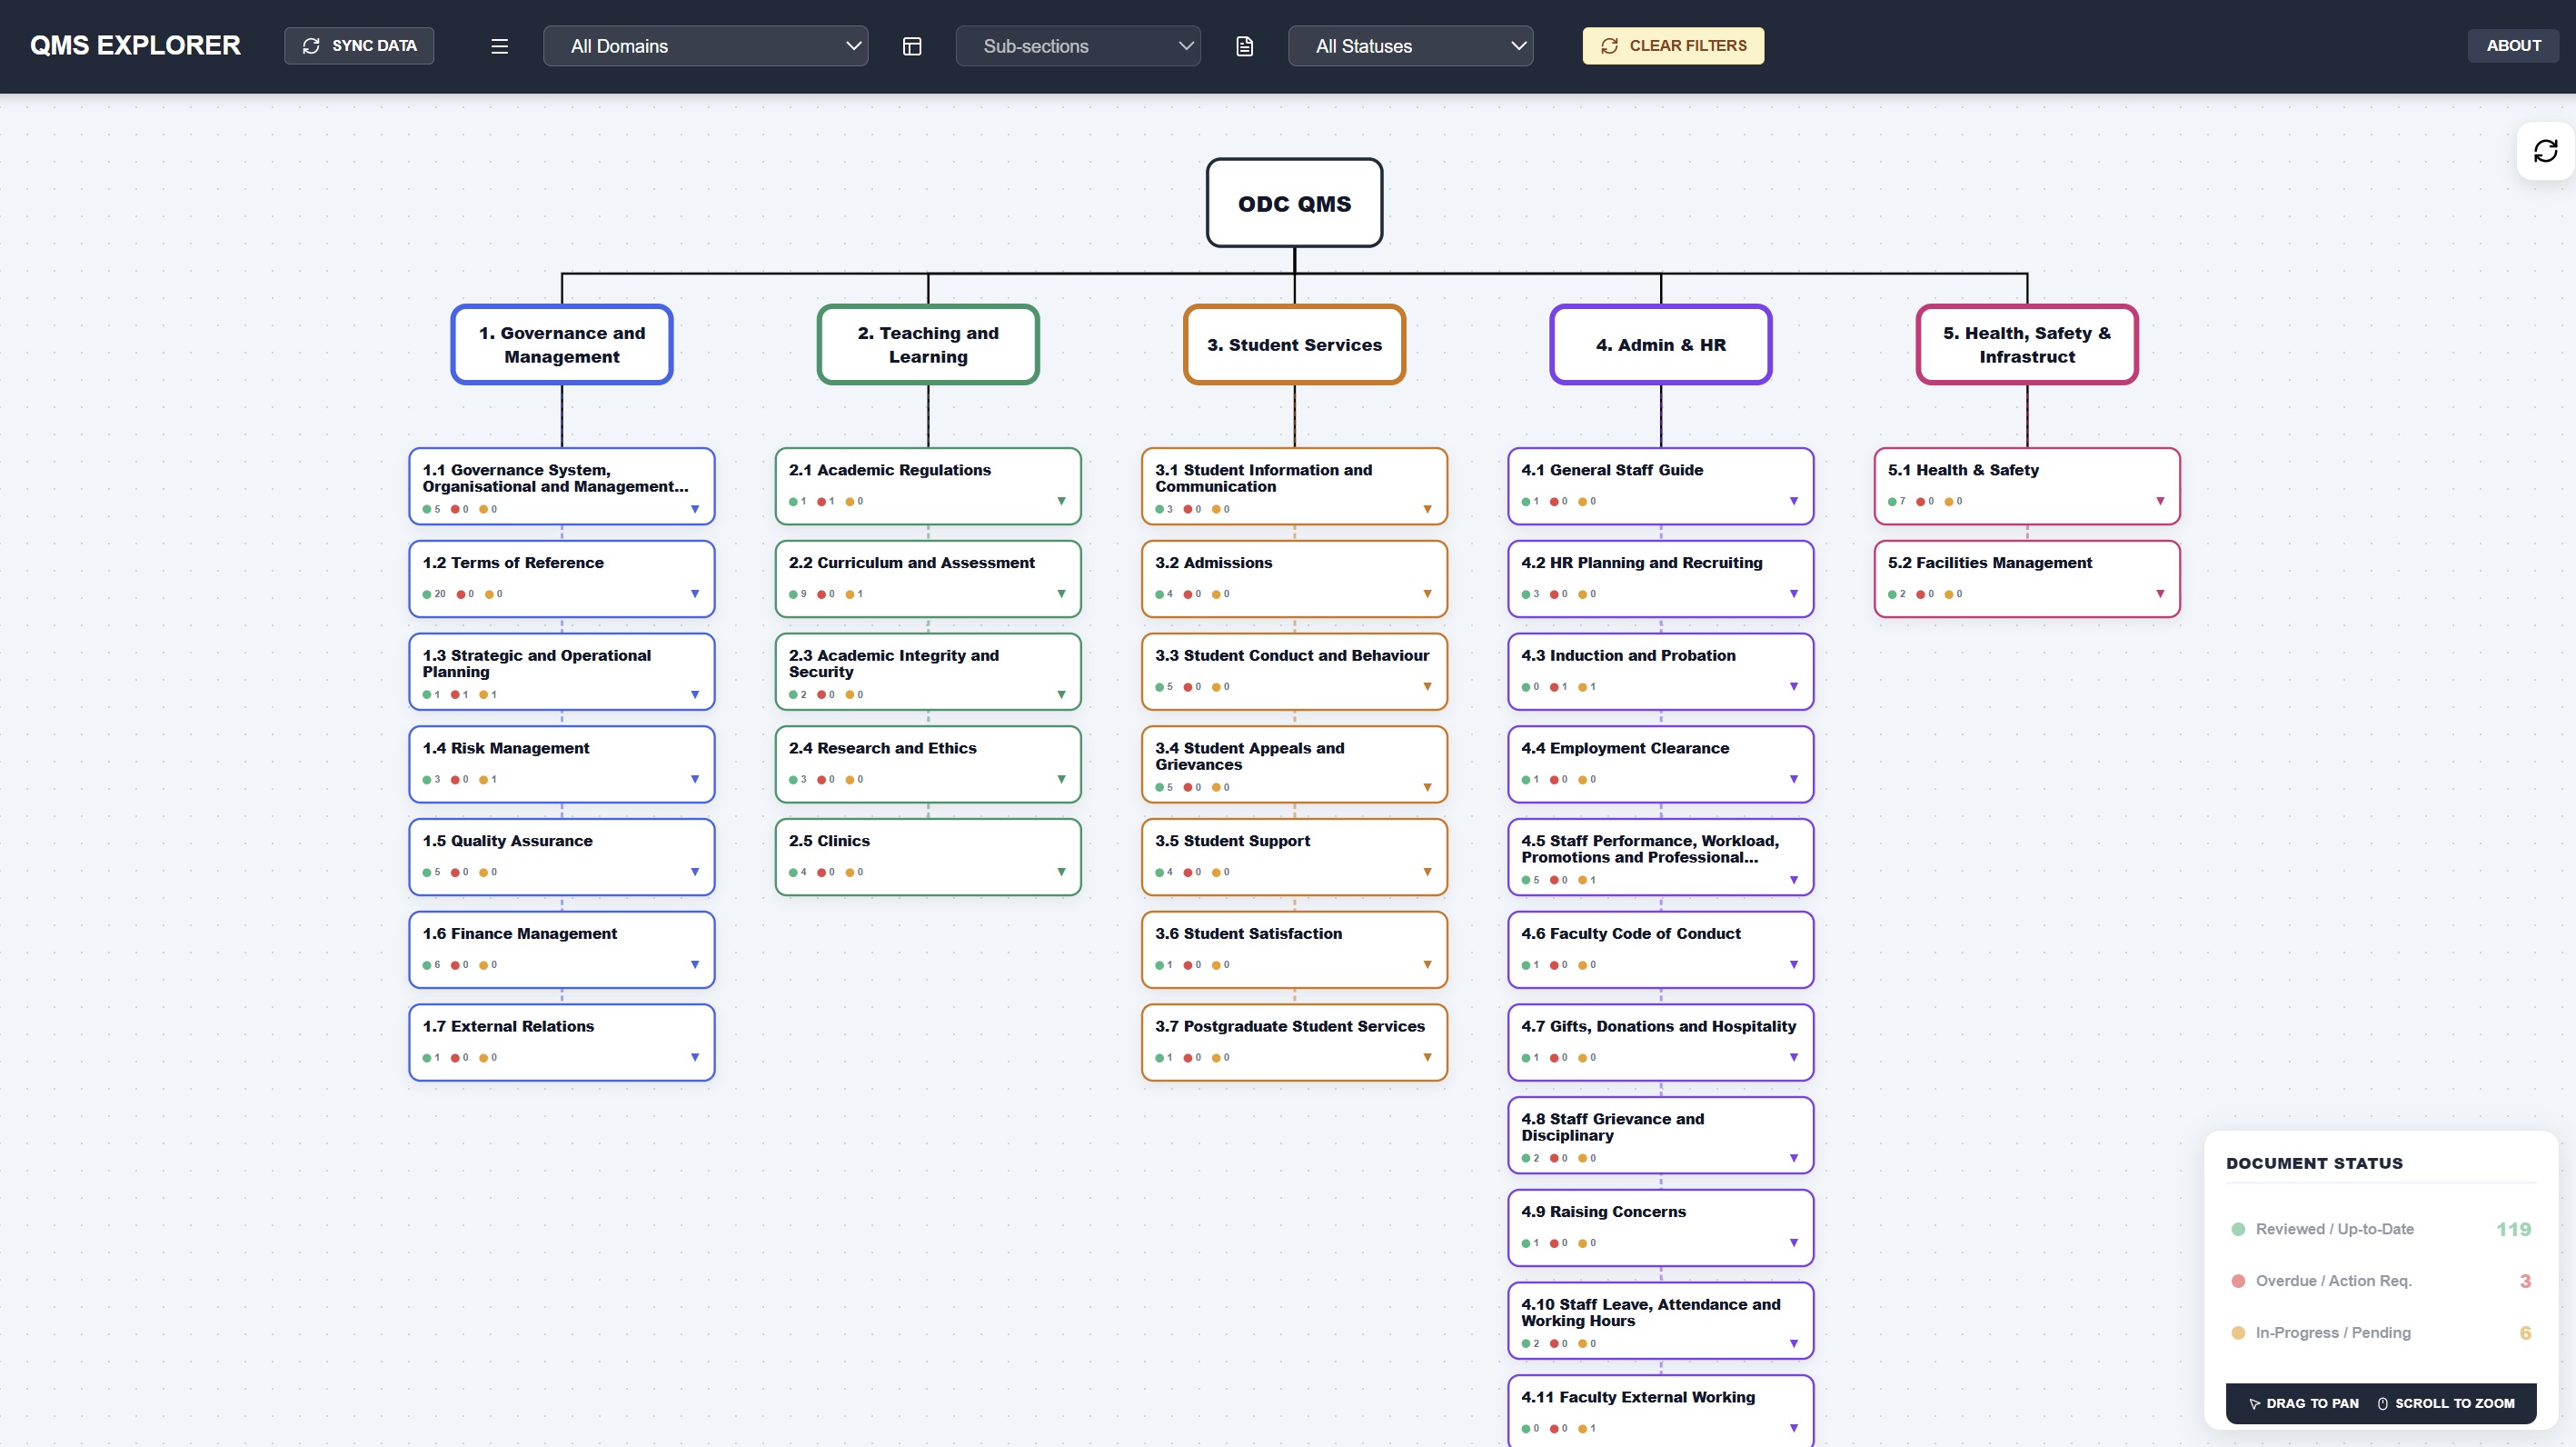Click the 119 reviewed count
The width and height of the screenshot is (2576, 1447).
pyautogui.click(x=2513, y=1229)
